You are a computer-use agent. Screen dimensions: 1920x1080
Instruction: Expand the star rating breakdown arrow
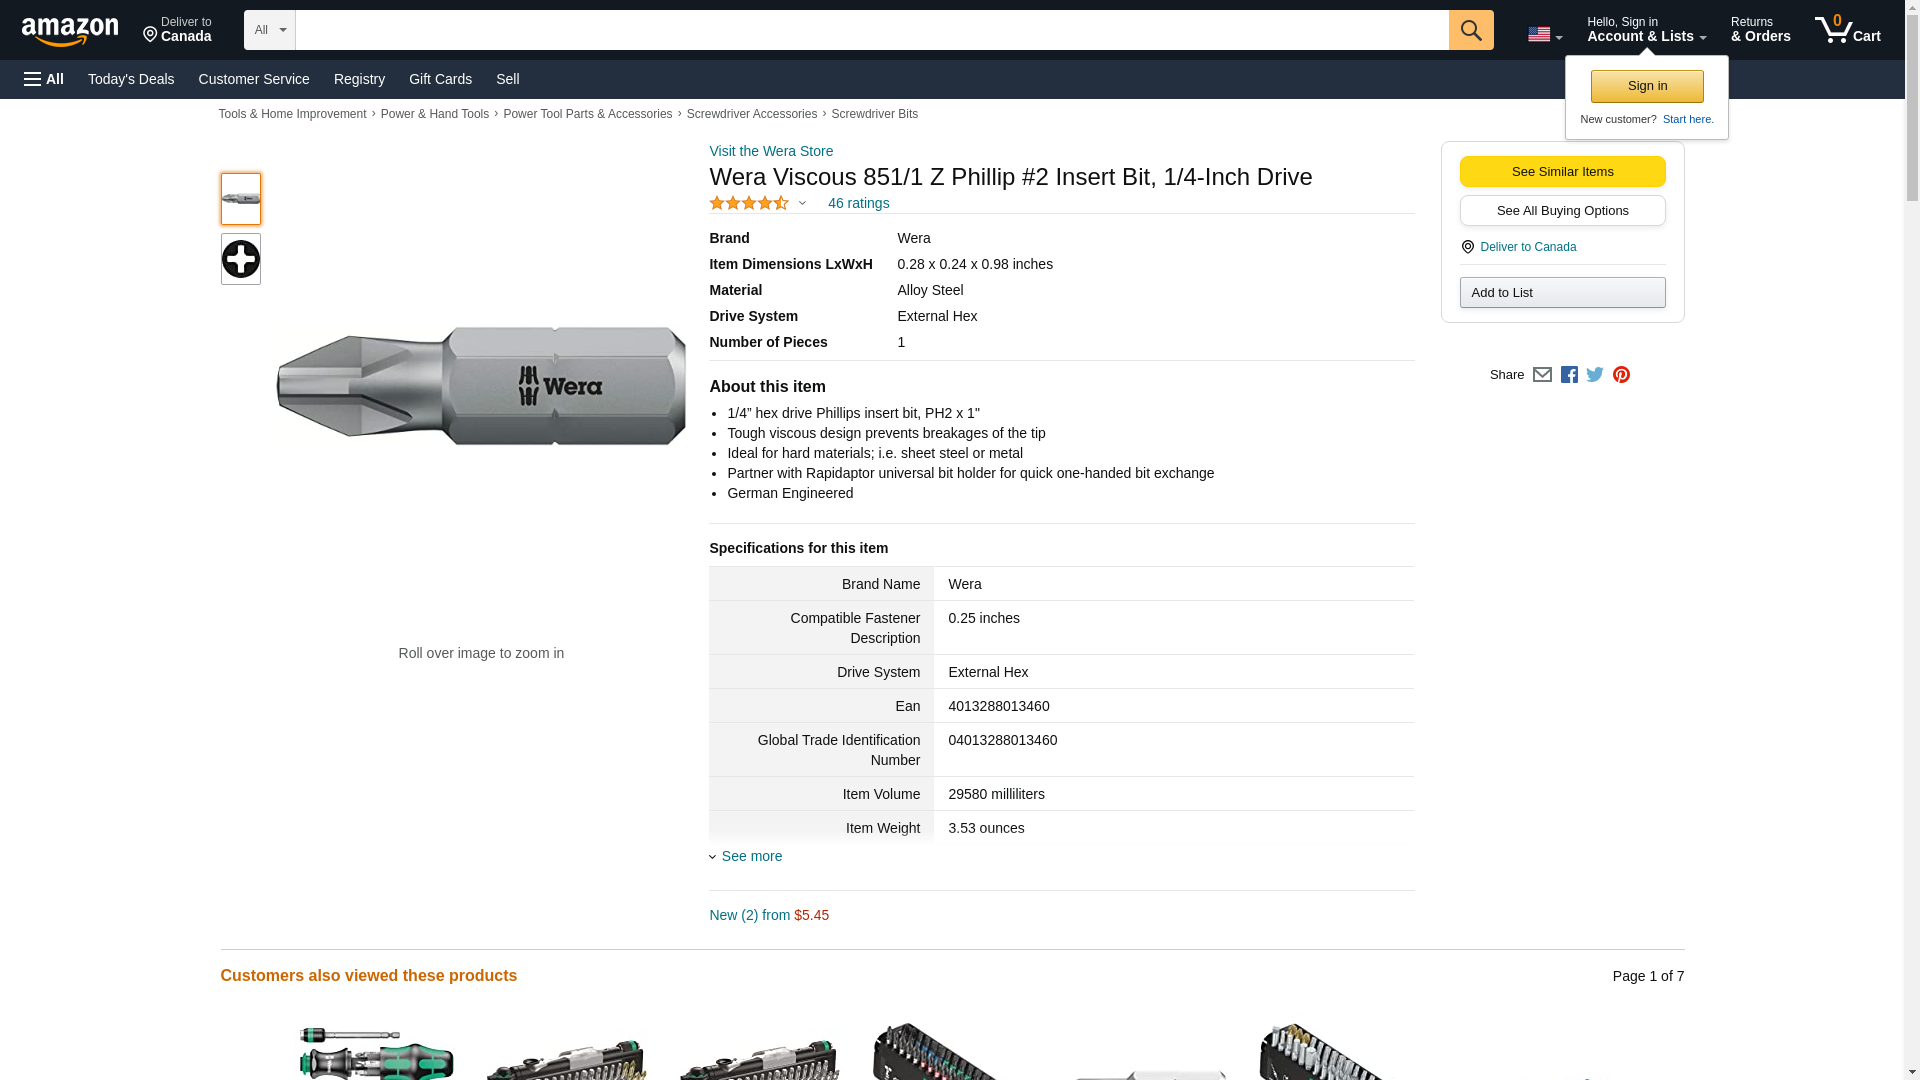point(802,203)
